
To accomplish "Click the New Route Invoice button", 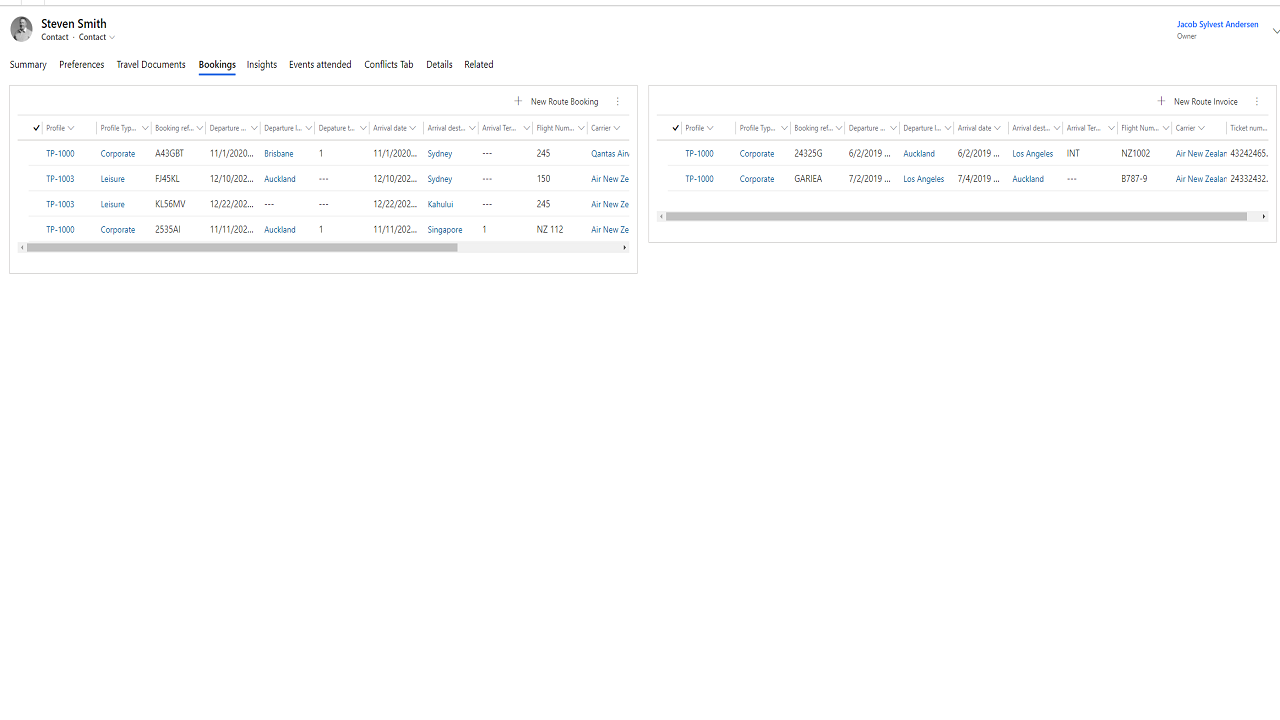I will click(x=1197, y=101).
